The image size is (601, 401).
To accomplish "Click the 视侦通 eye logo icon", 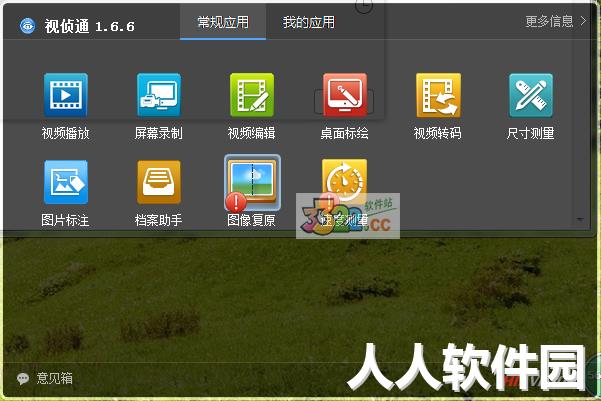I will click(x=27, y=26).
